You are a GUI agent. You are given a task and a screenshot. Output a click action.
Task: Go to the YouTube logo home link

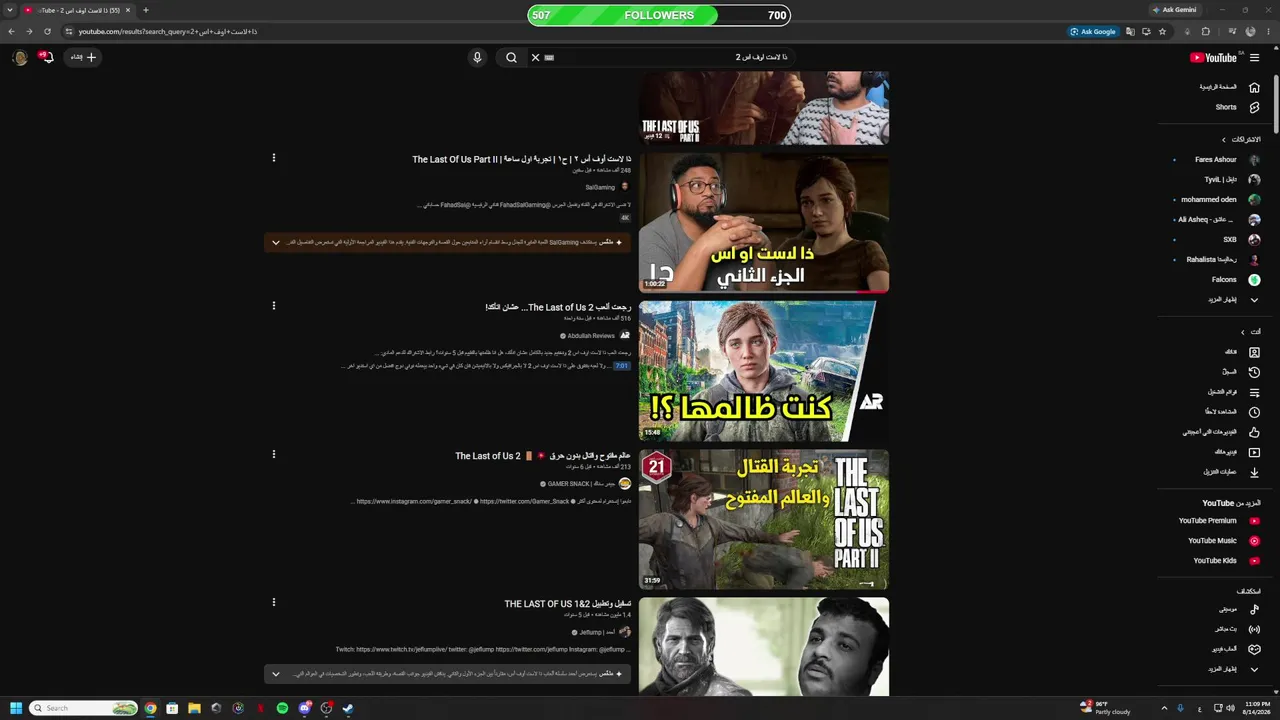pos(1213,58)
